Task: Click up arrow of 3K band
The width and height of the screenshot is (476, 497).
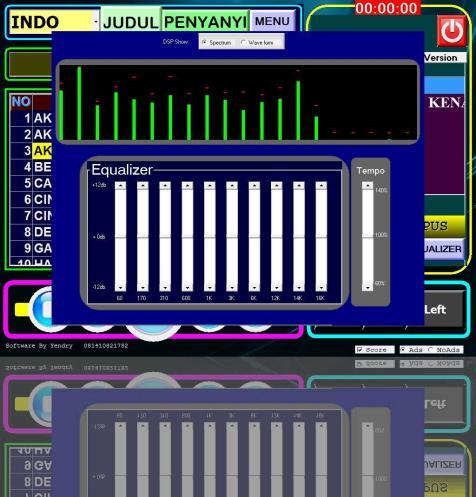Action: click(x=232, y=185)
